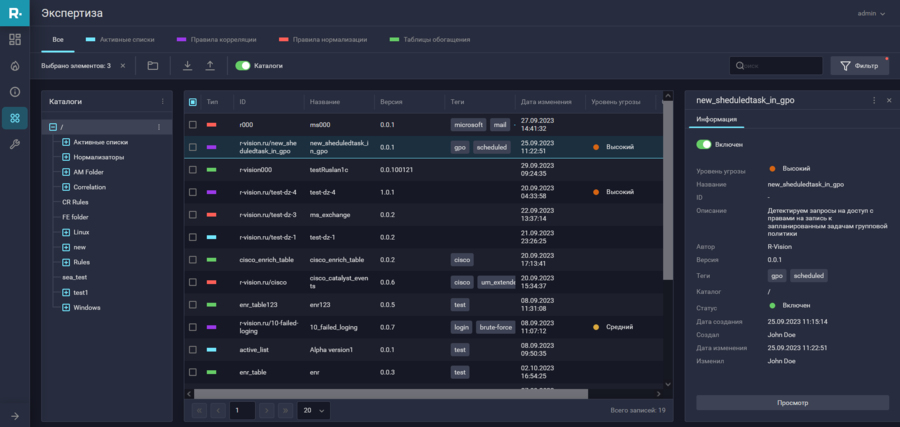
Task: Sort by Дата изменения column header
Action: click(x=546, y=102)
